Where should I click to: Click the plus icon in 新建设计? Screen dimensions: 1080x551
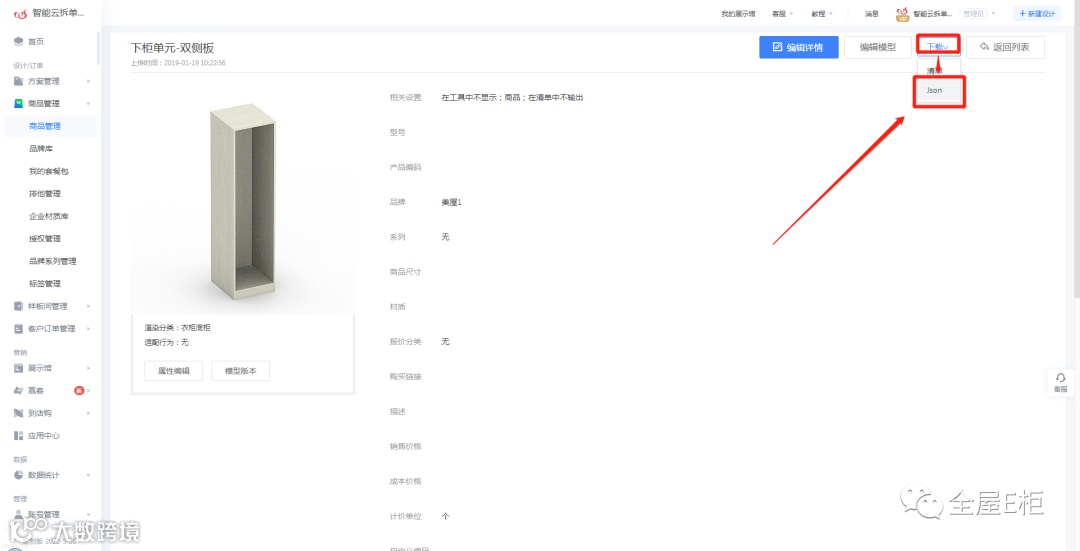(1023, 14)
